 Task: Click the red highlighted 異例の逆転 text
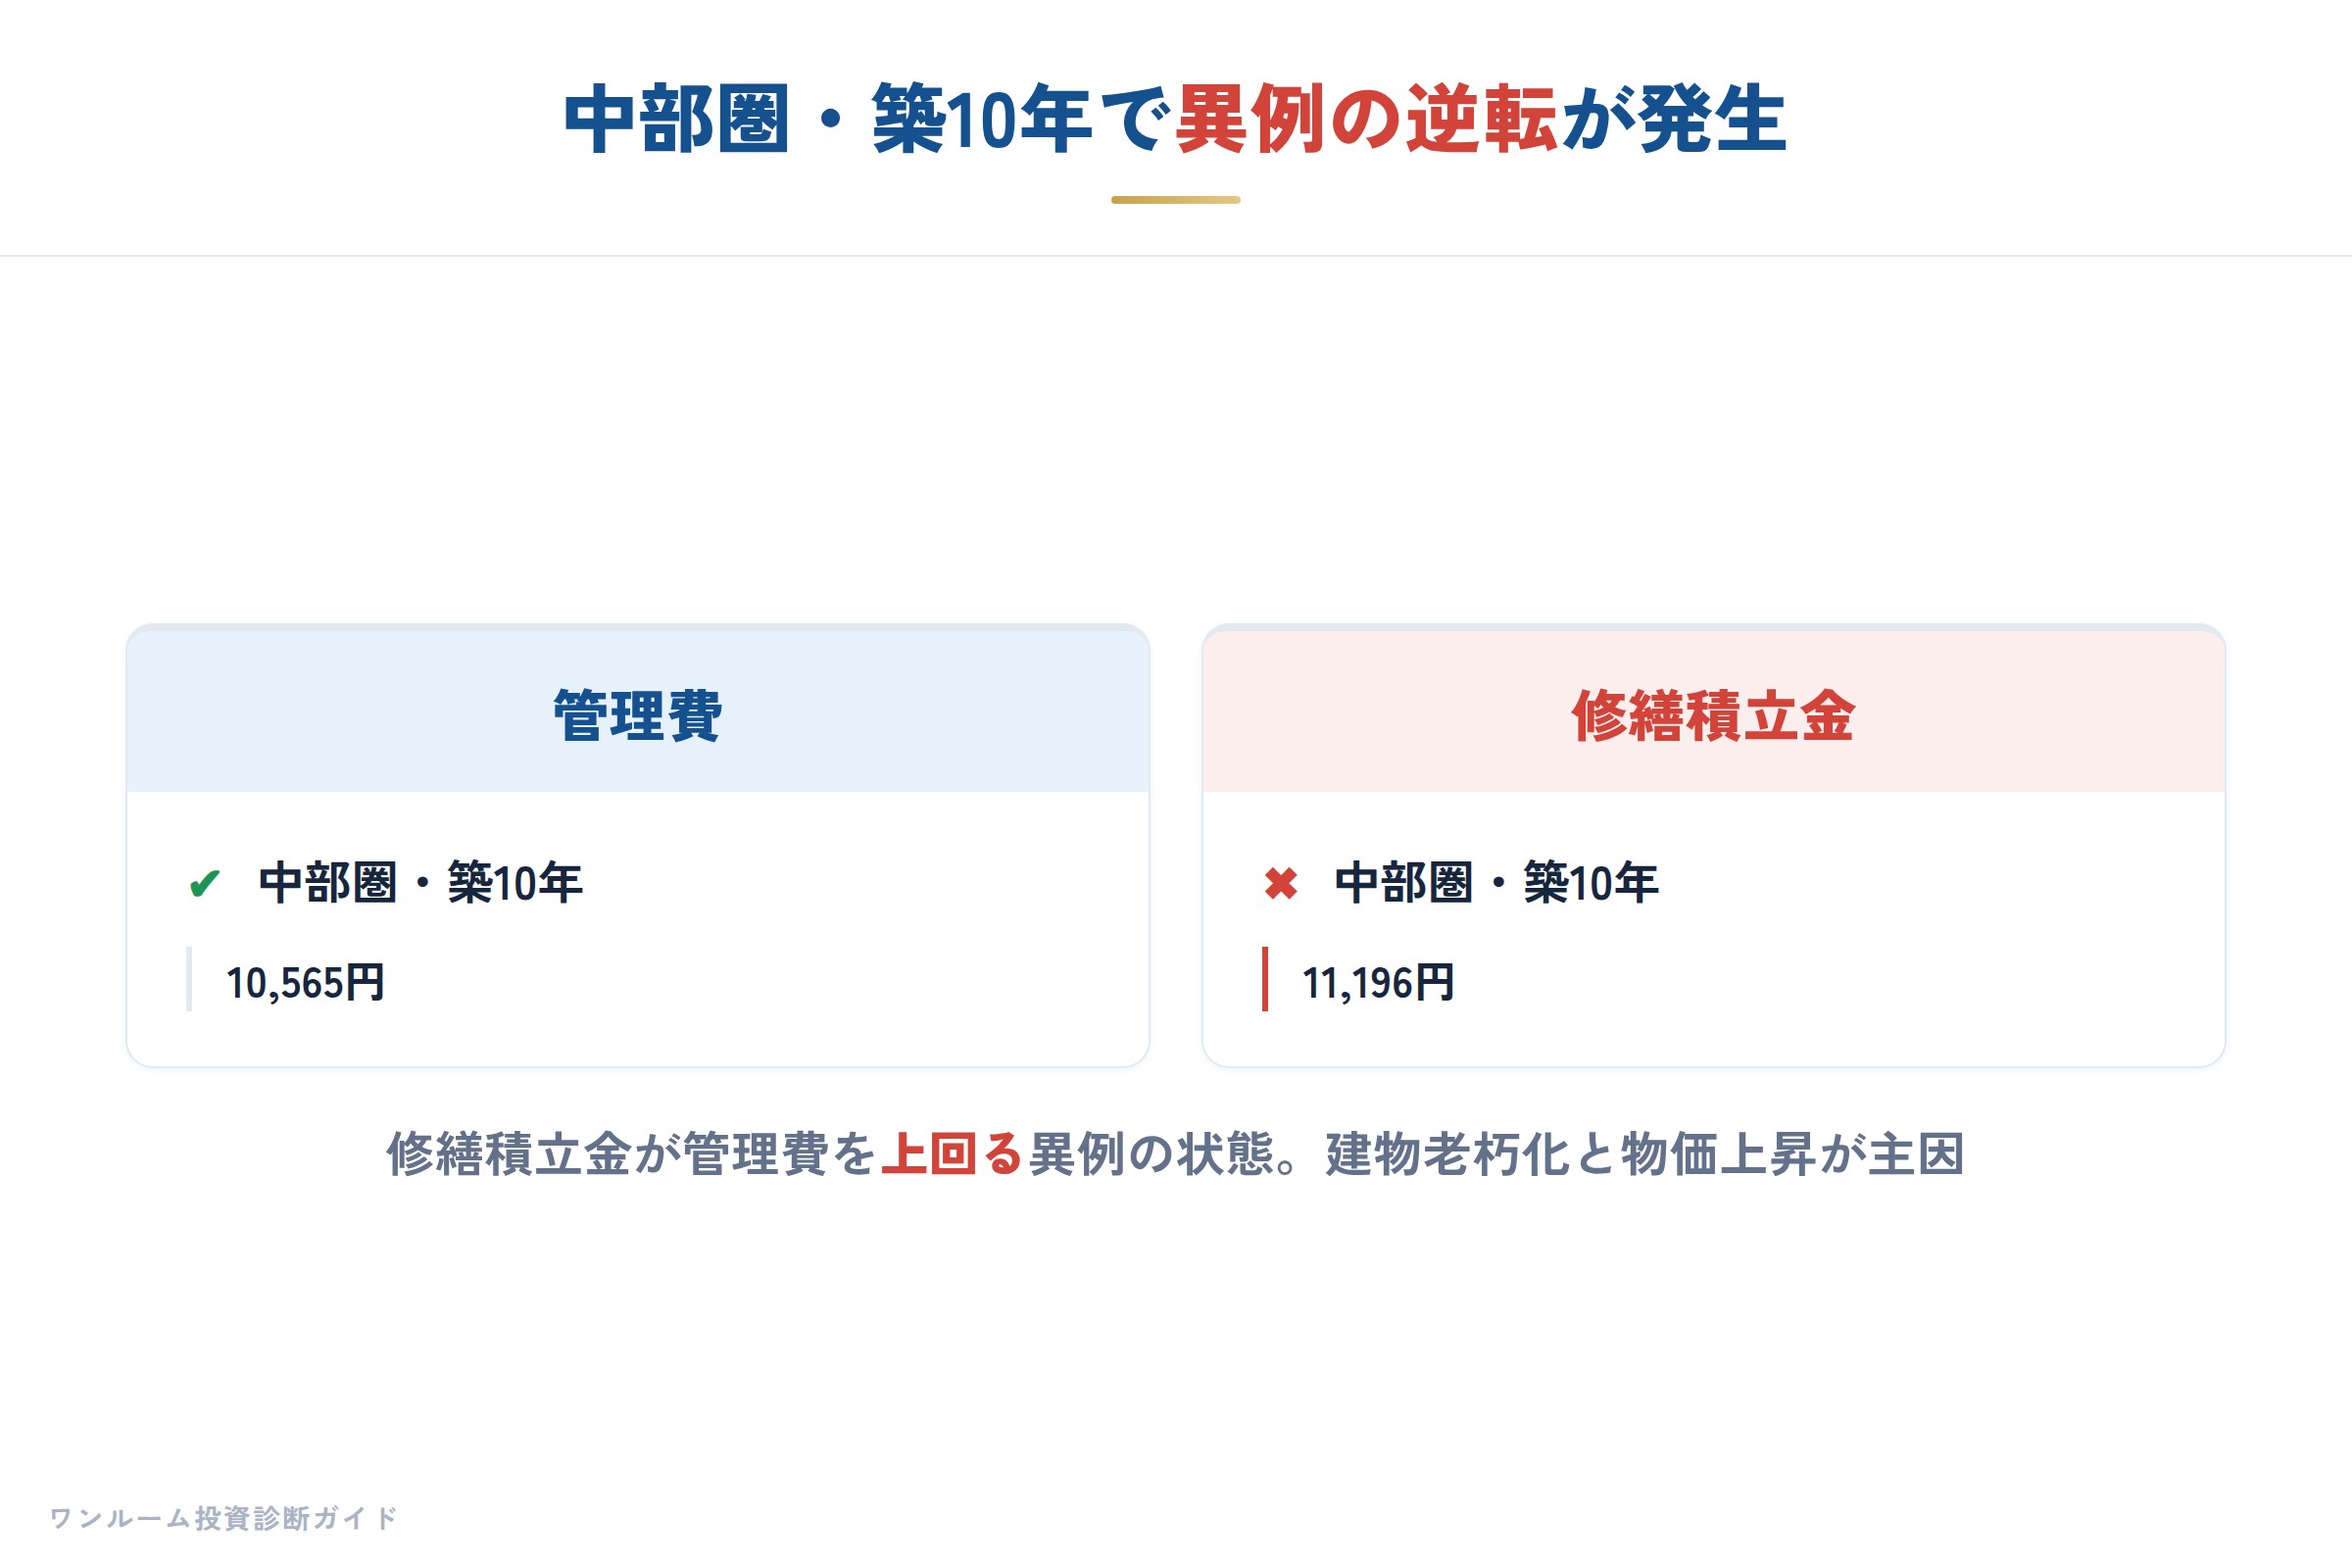pyautogui.click(x=1366, y=120)
